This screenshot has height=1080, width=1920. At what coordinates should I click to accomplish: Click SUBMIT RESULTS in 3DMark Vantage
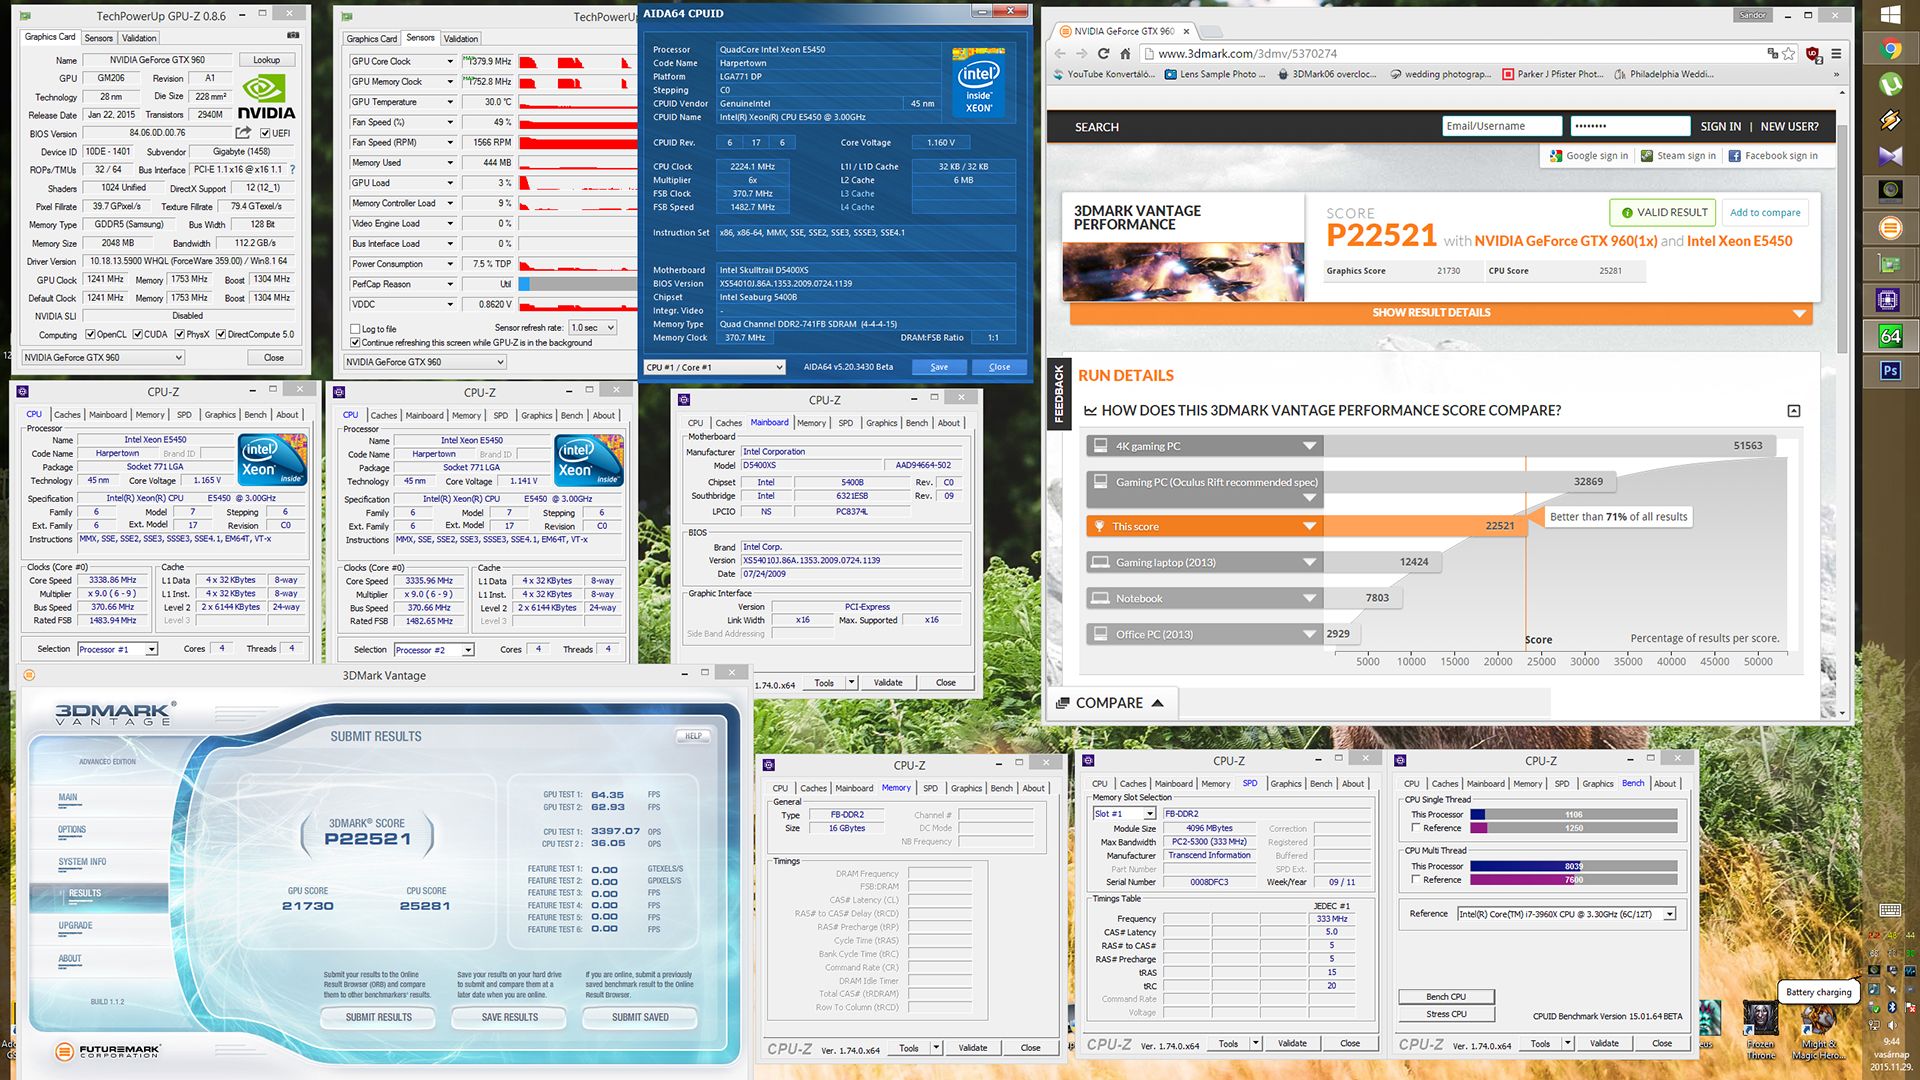pyautogui.click(x=379, y=1017)
